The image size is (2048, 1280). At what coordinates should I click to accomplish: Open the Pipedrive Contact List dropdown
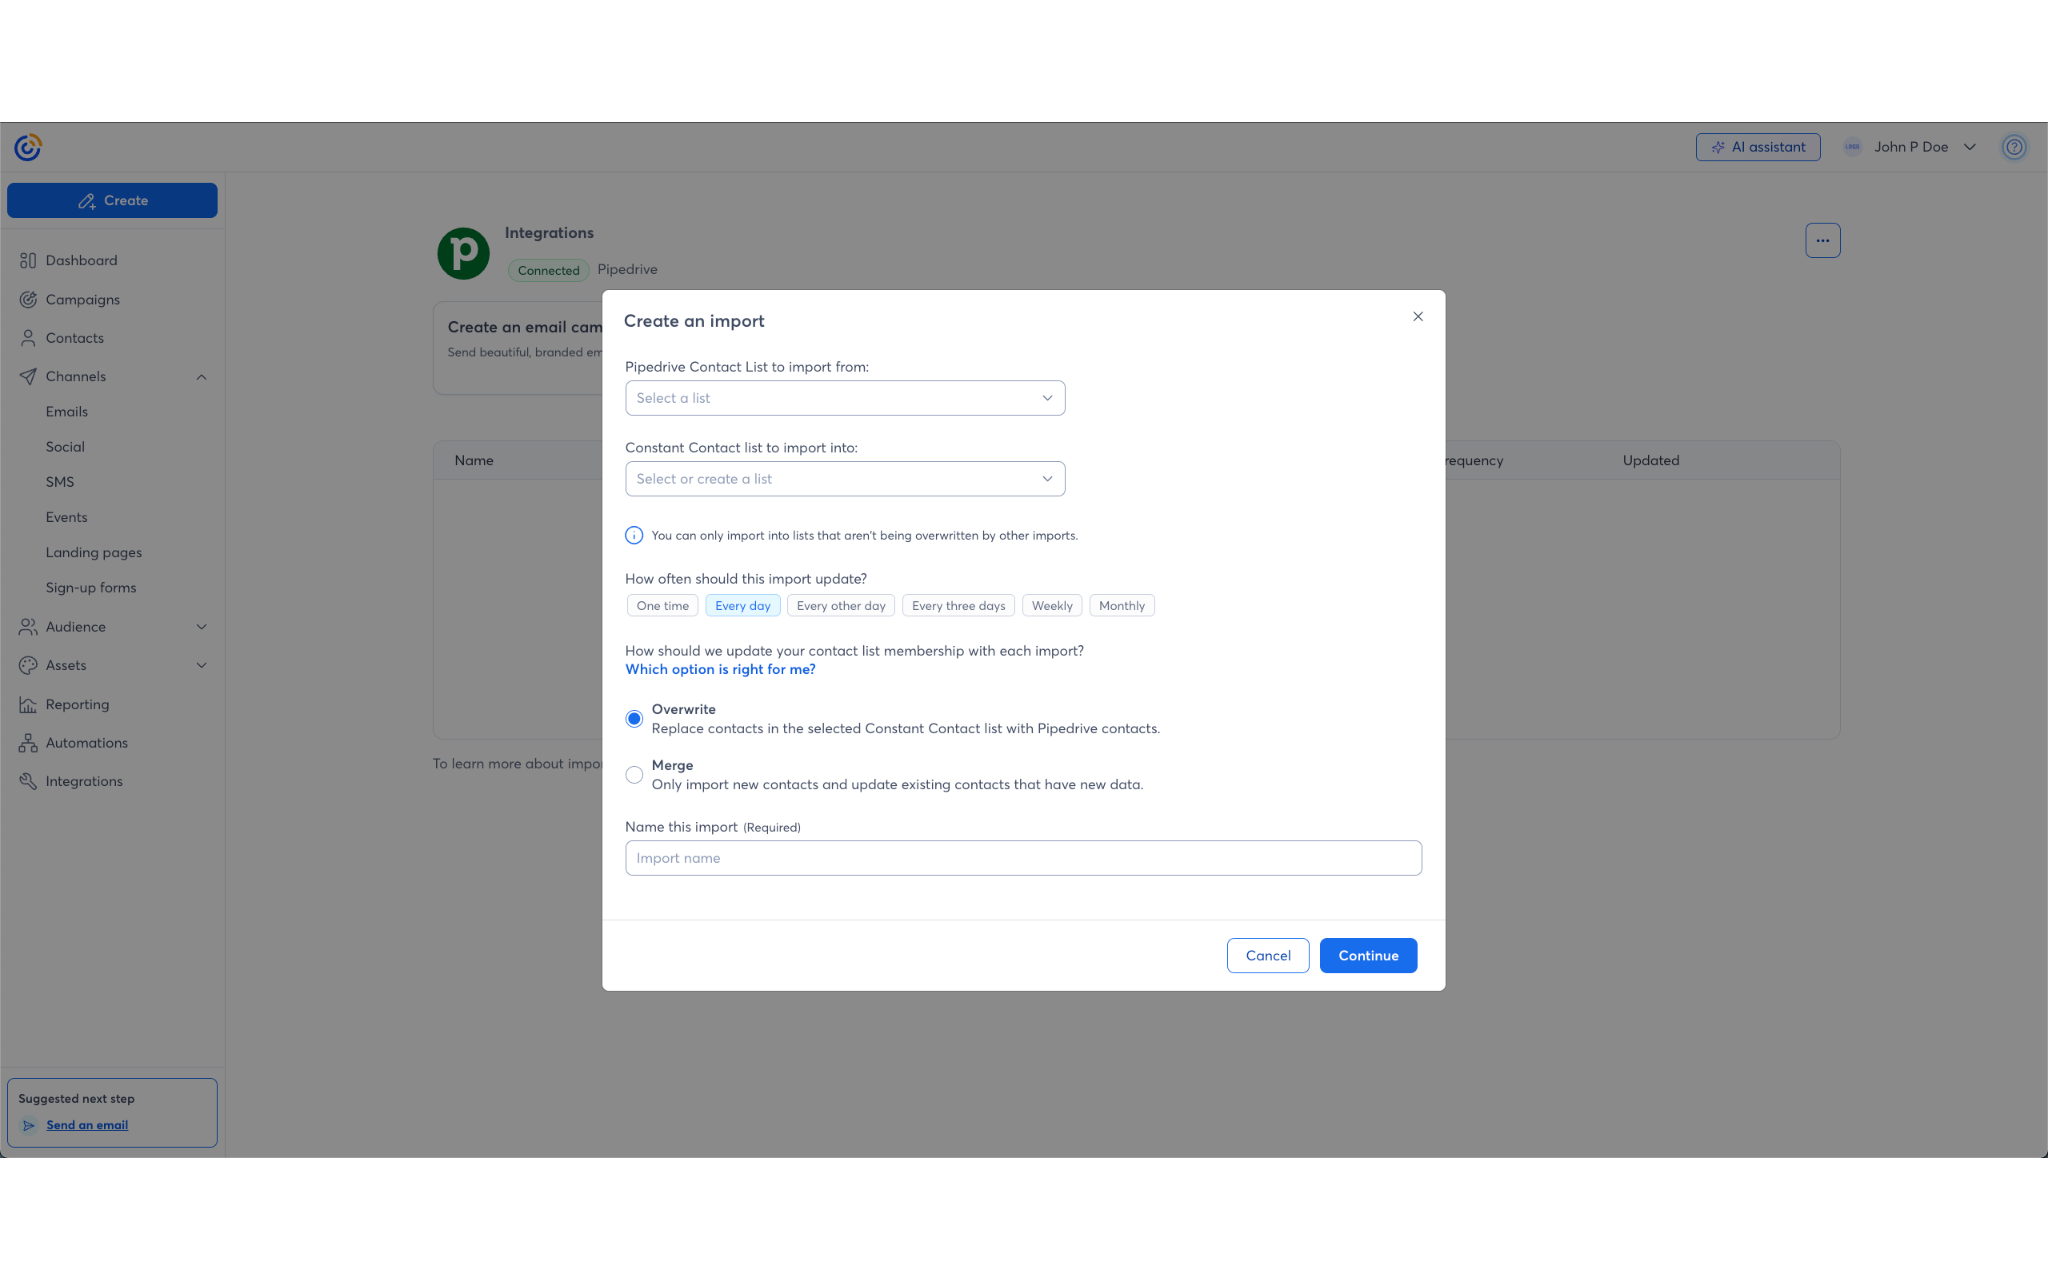click(844, 398)
